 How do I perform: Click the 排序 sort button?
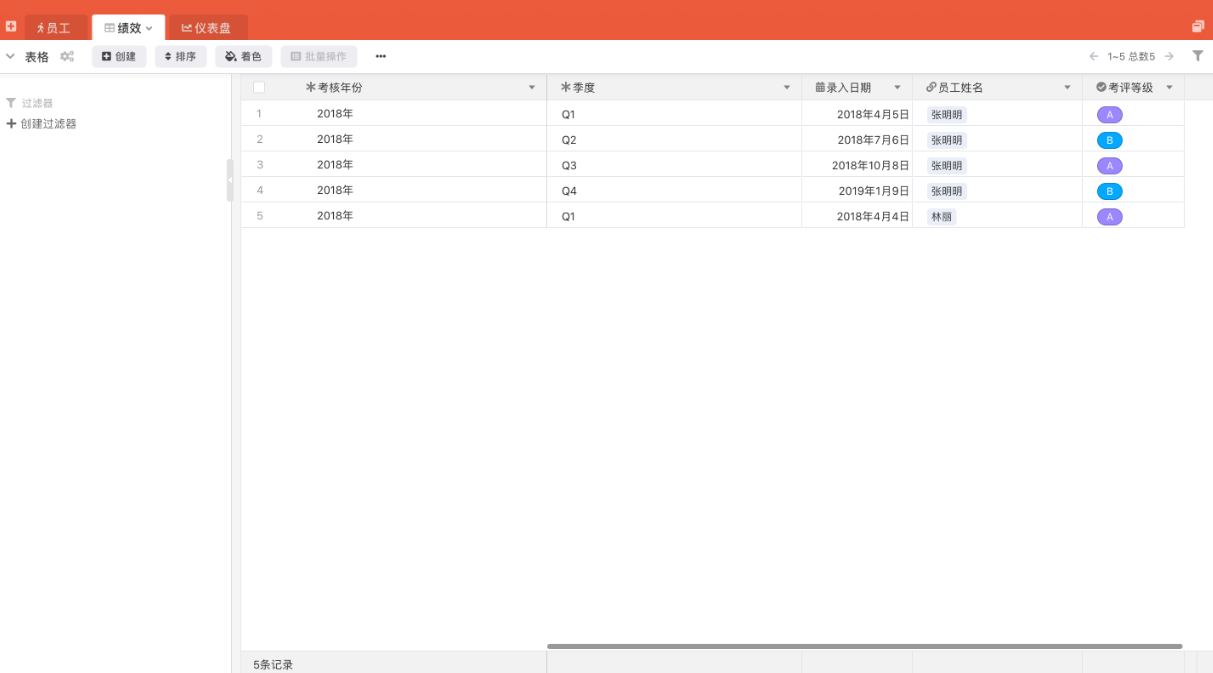pos(180,57)
